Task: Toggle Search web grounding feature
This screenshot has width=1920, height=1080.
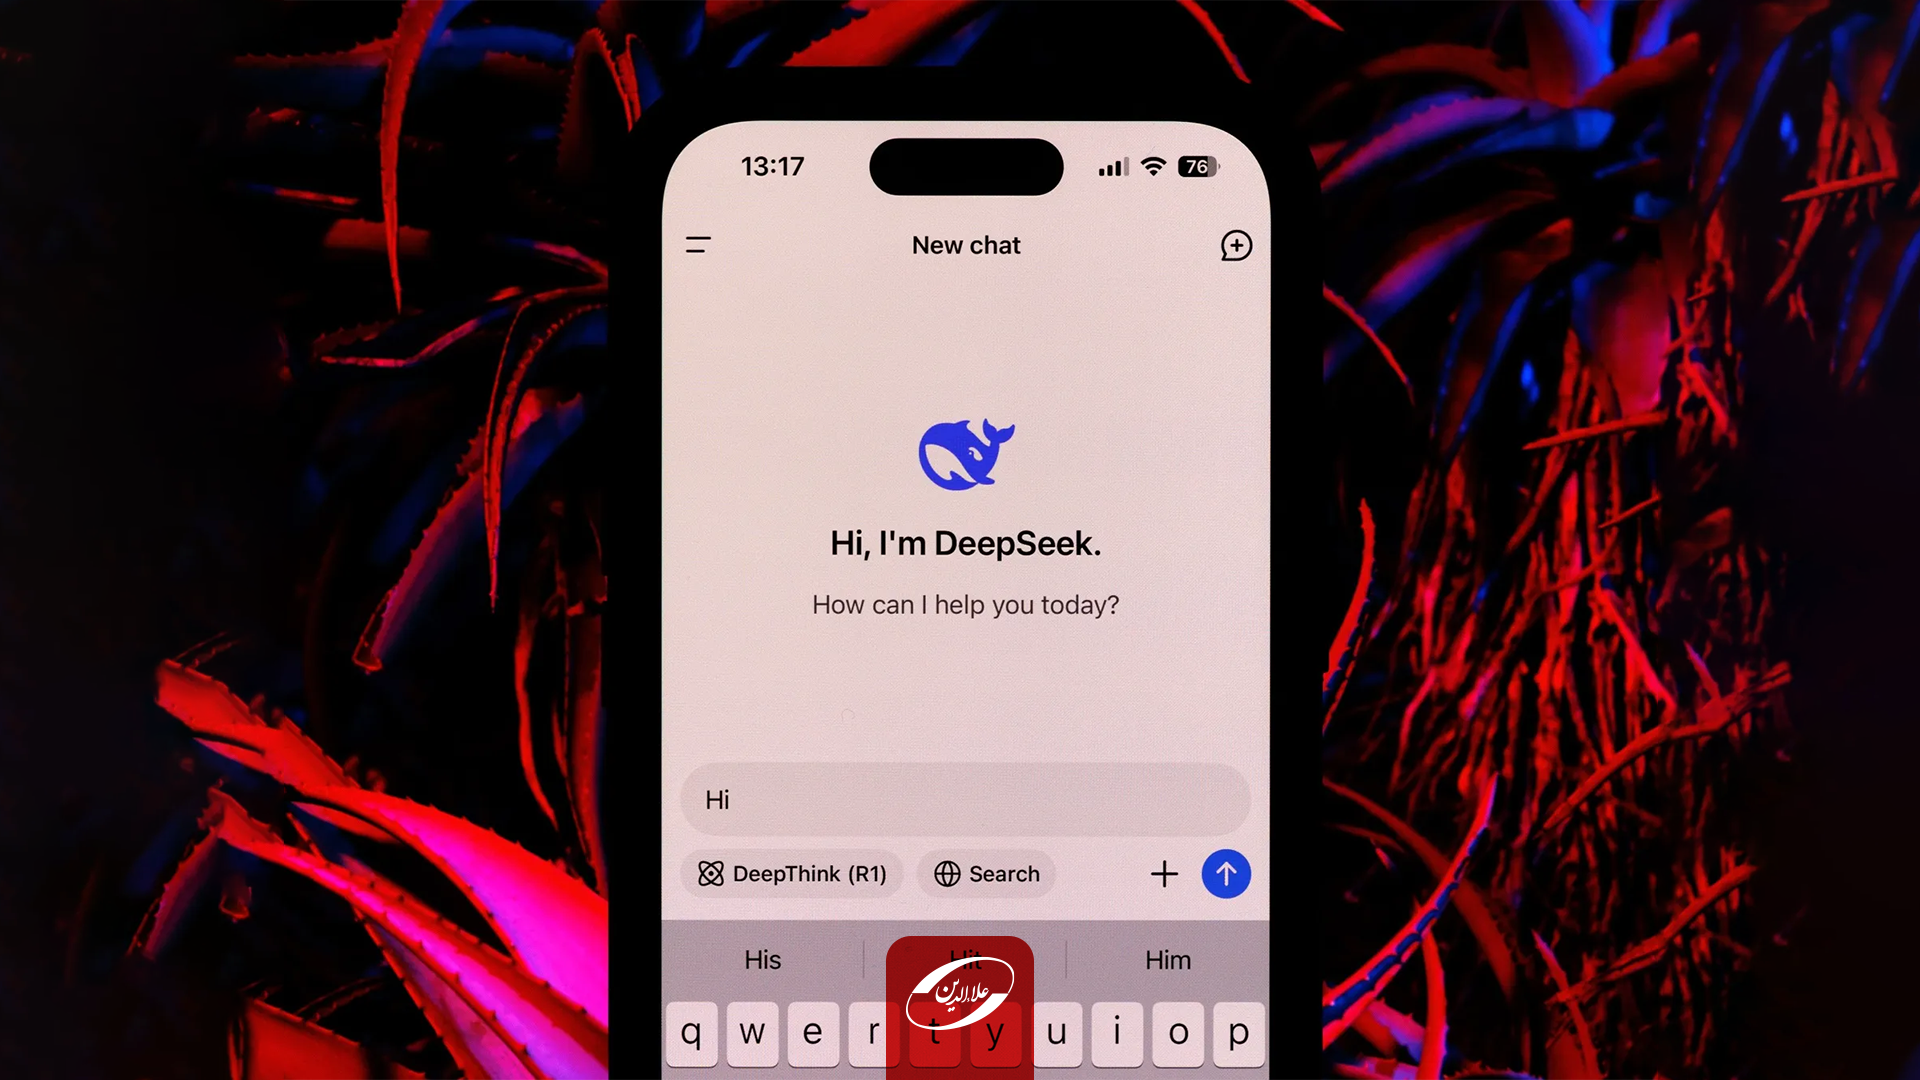Action: click(x=986, y=873)
